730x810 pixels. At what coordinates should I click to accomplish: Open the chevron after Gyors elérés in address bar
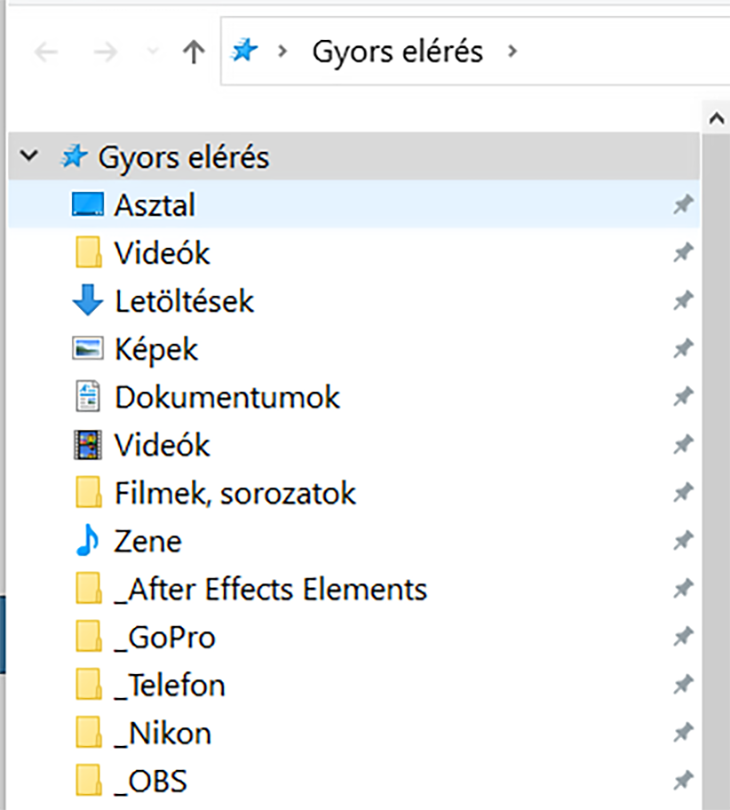[x=512, y=51]
